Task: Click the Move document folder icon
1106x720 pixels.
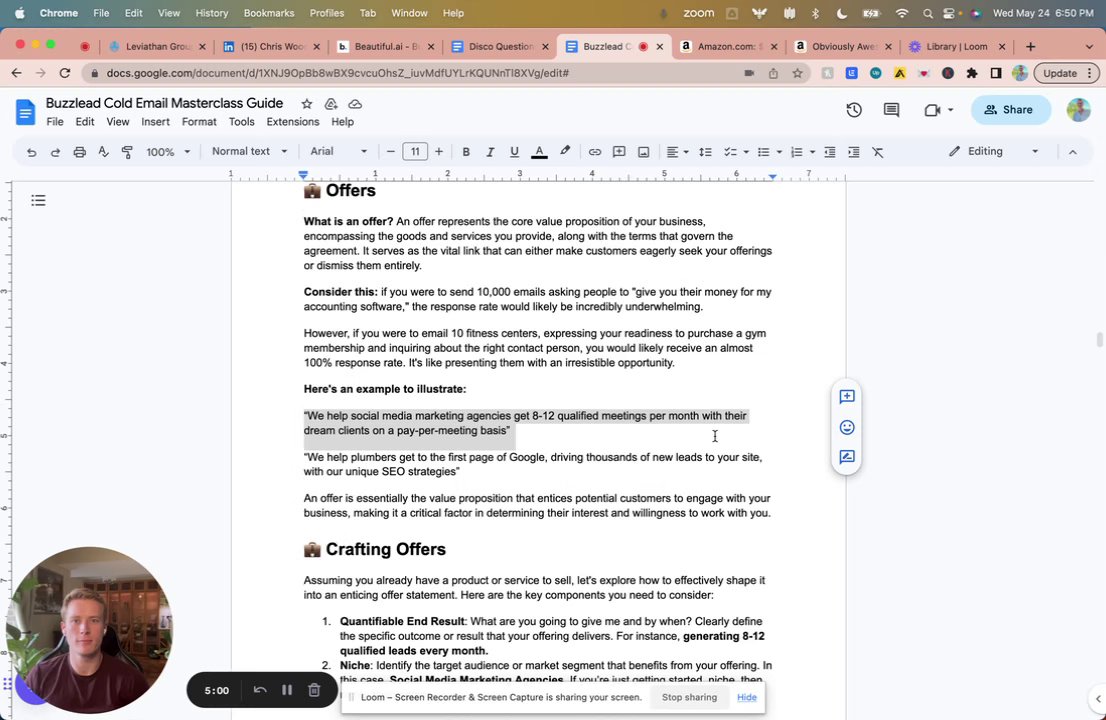Action: click(331, 104)
